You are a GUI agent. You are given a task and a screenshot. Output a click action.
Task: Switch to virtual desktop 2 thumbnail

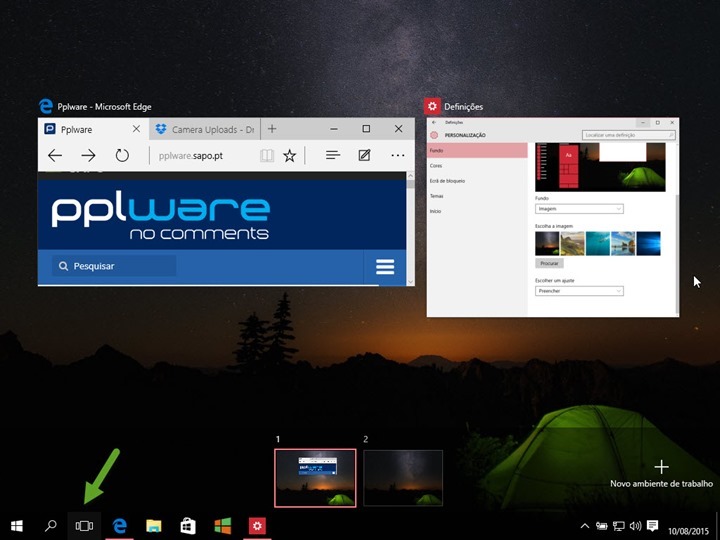click(x=403, y=478)
